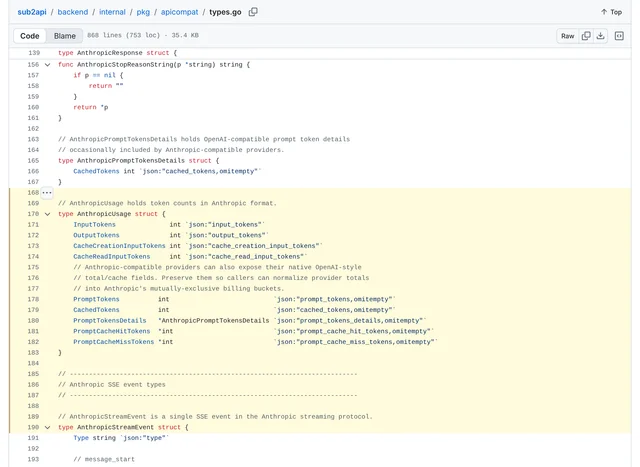The width and height of the screenshot is (640, 467).
Task: Select line number 178
Action: (33, 299)
